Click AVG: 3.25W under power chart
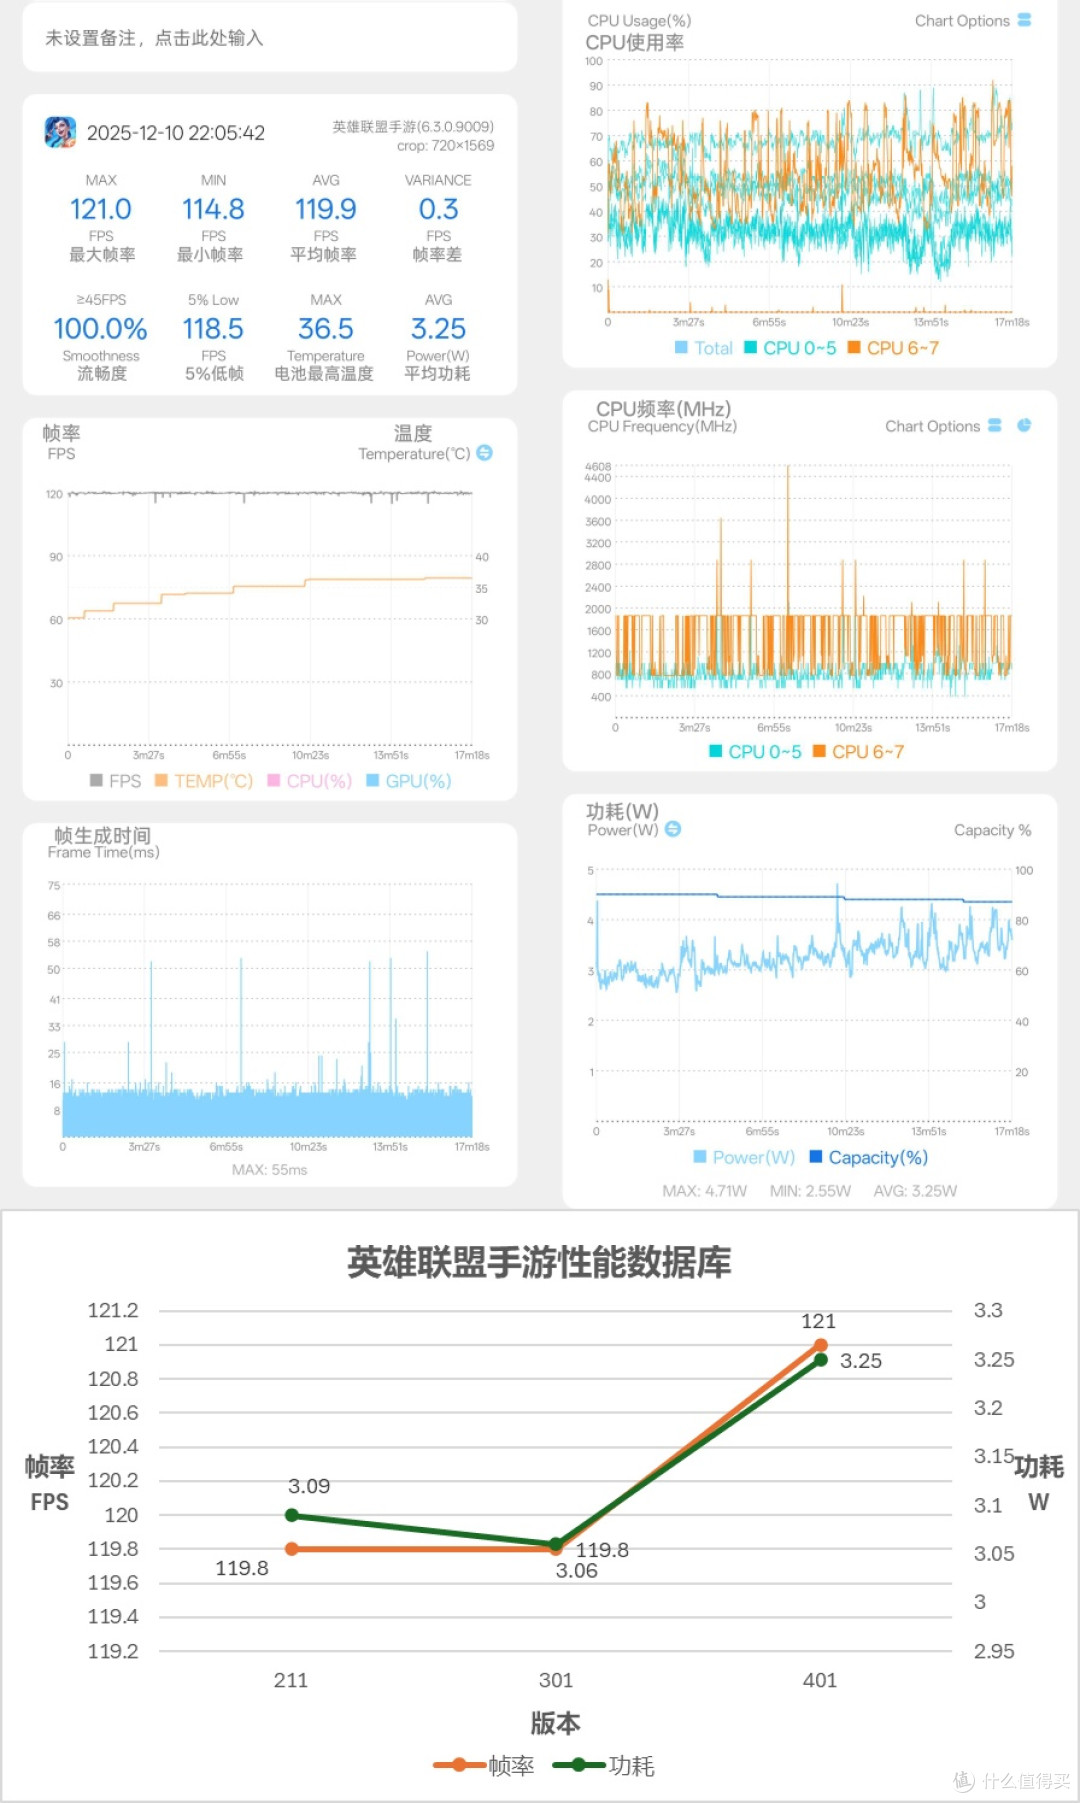 [x=915, y=1191]
